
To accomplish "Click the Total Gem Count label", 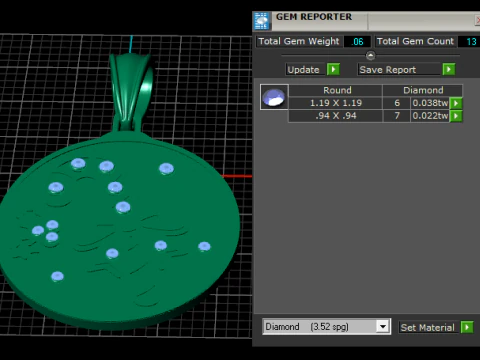I will point(415,41).
